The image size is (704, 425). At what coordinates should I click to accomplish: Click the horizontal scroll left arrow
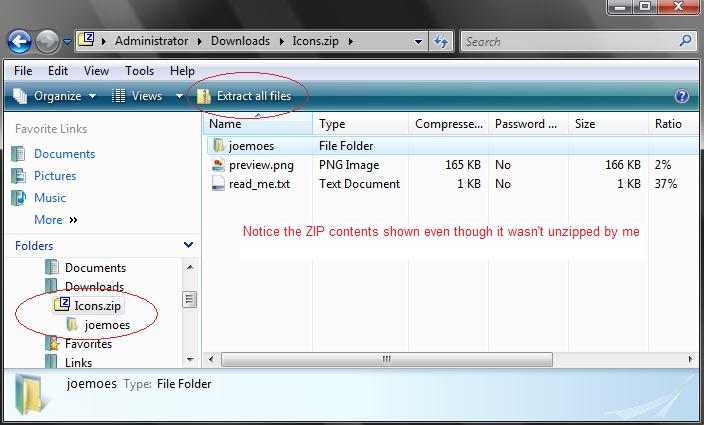(x=211, y=359)
